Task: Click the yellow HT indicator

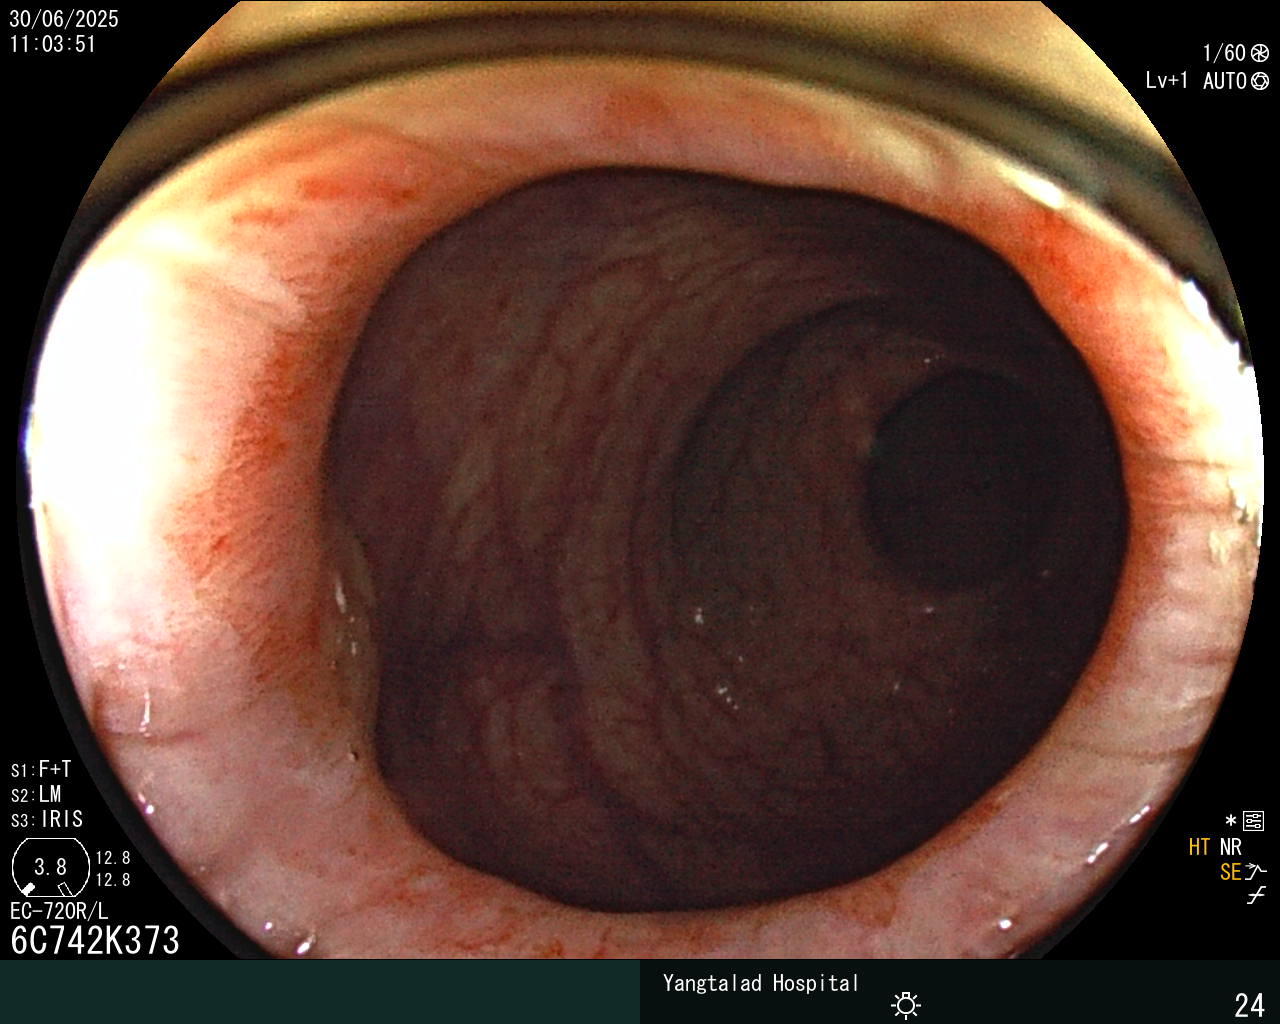Action: (x=1199, y=847)
